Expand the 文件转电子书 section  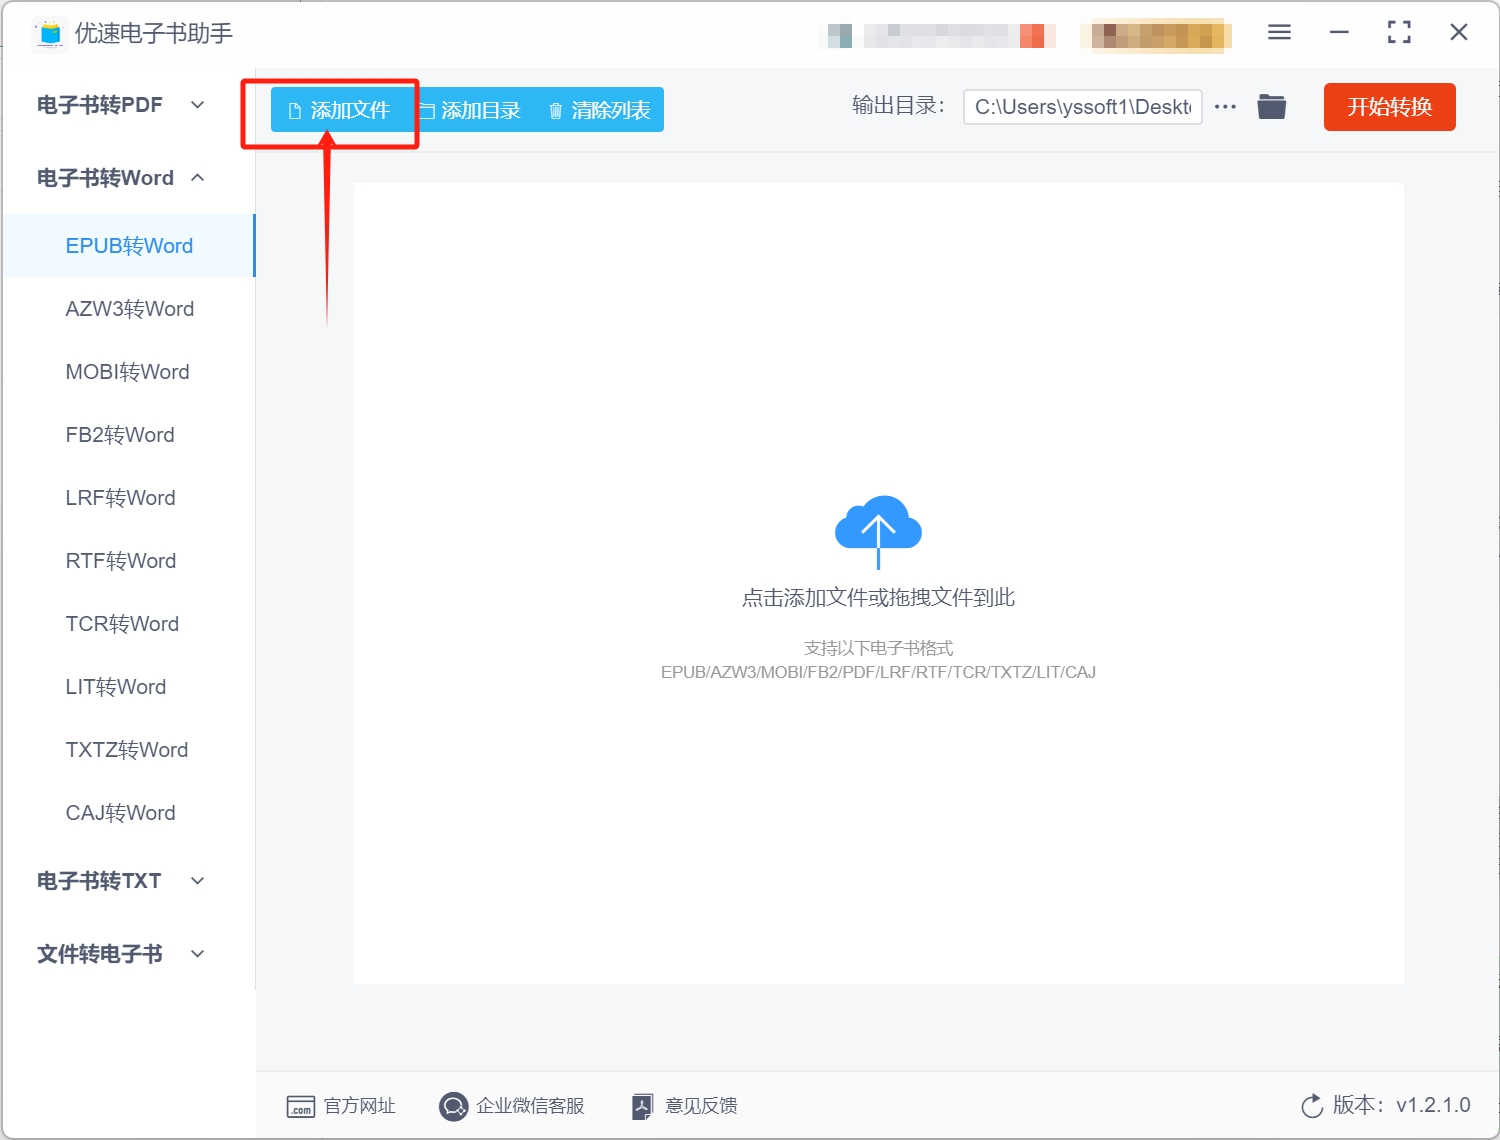point(120,954)
